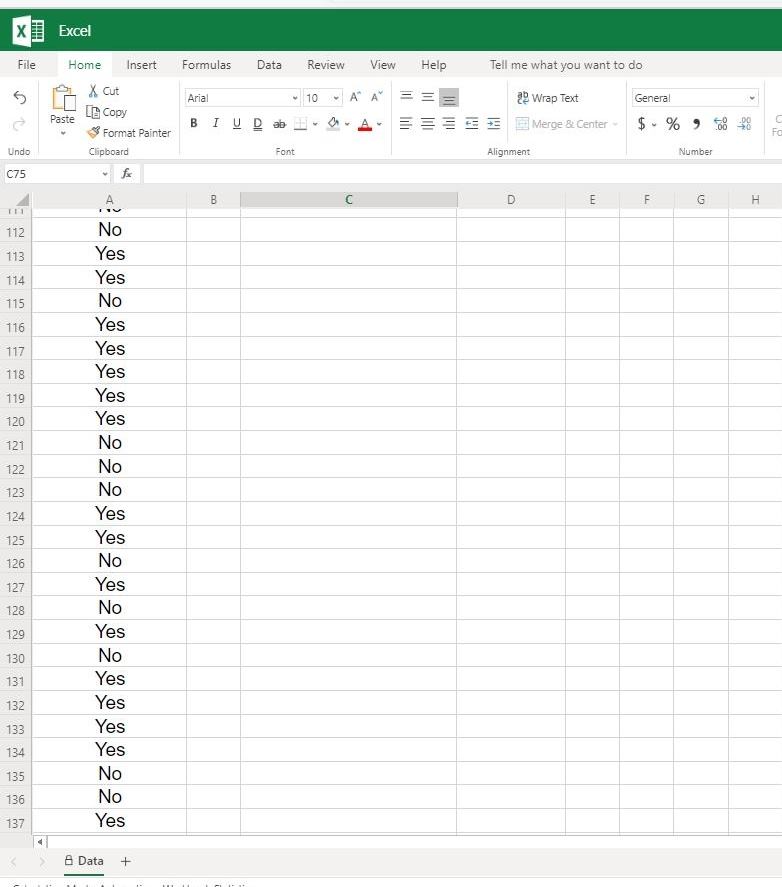Align text right
The image size is (782, 887).
point(449,124)
